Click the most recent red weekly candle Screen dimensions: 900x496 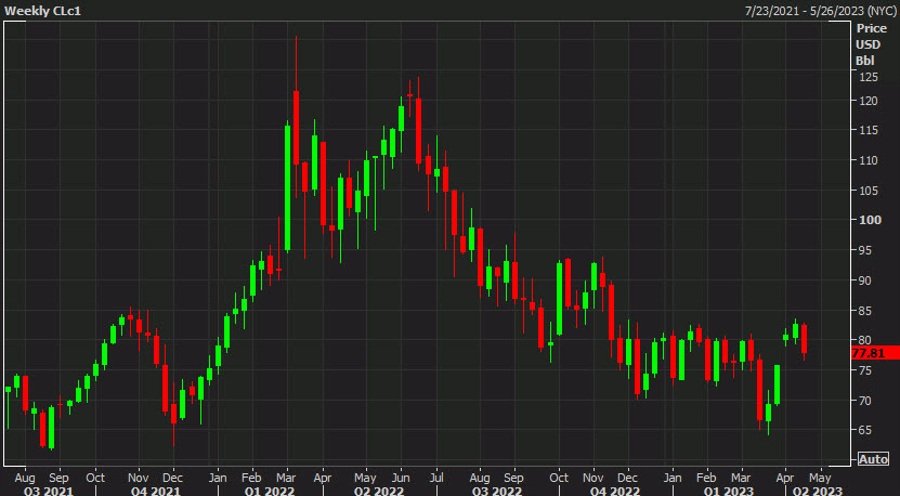tap(804, 338)
